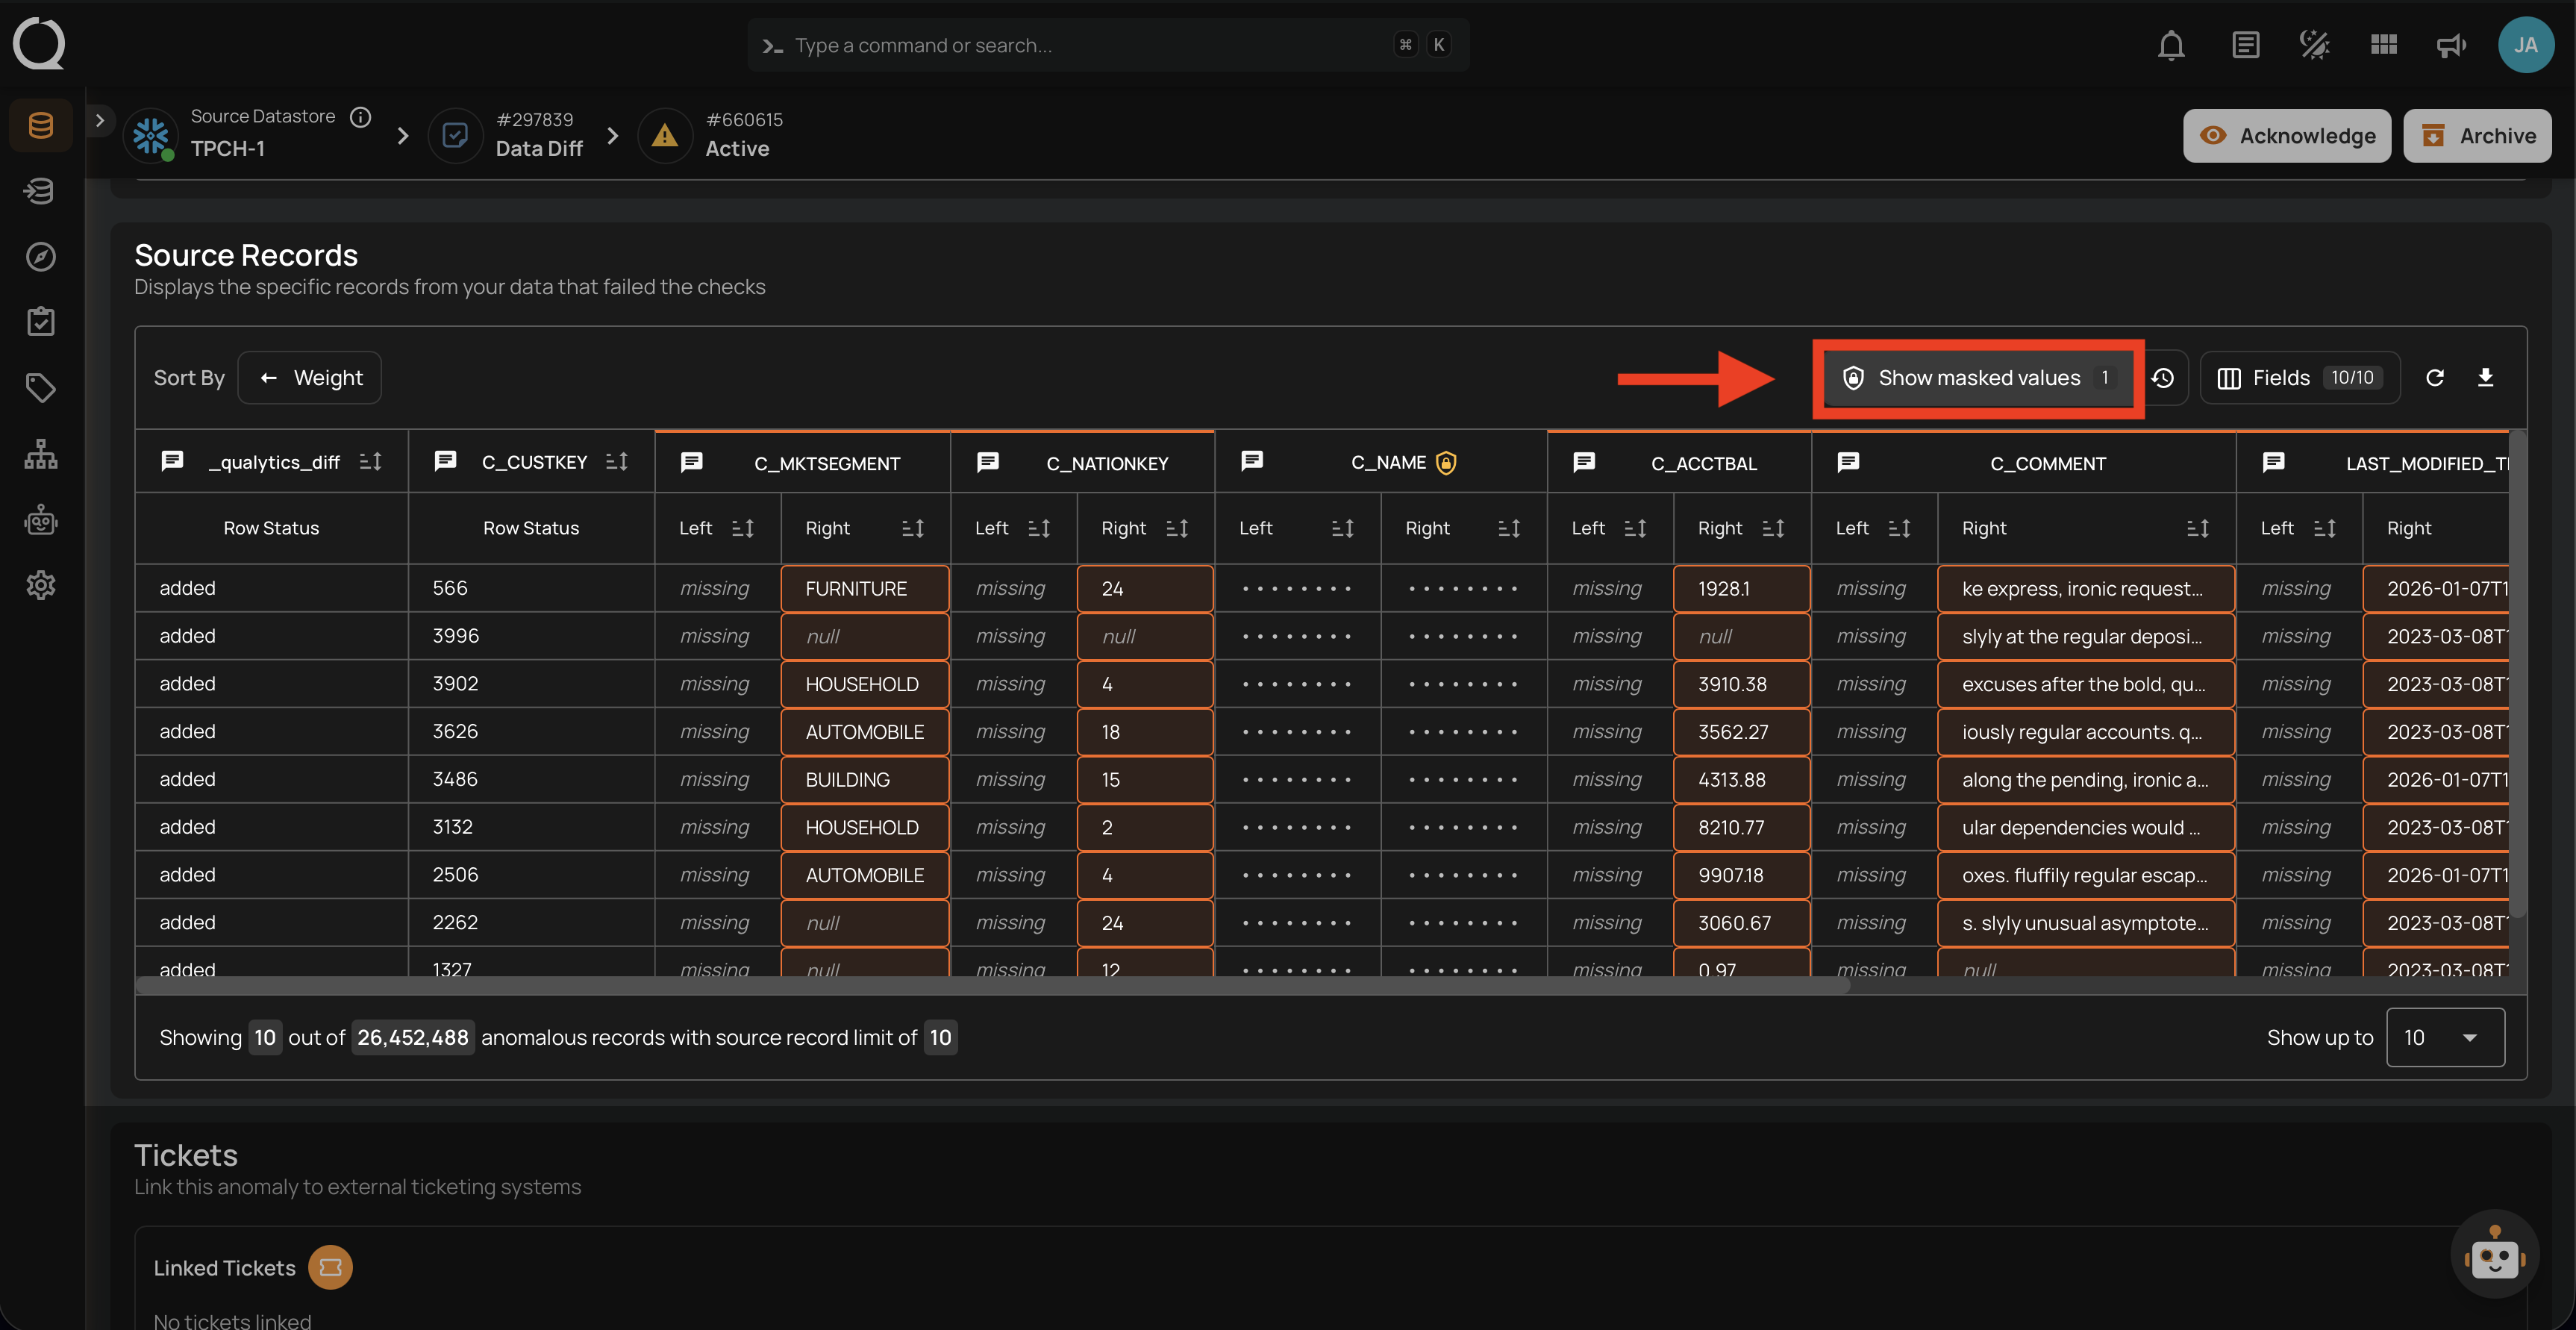
Task: Open the explore compass icon in sidebar
Action: click(41, 256)
